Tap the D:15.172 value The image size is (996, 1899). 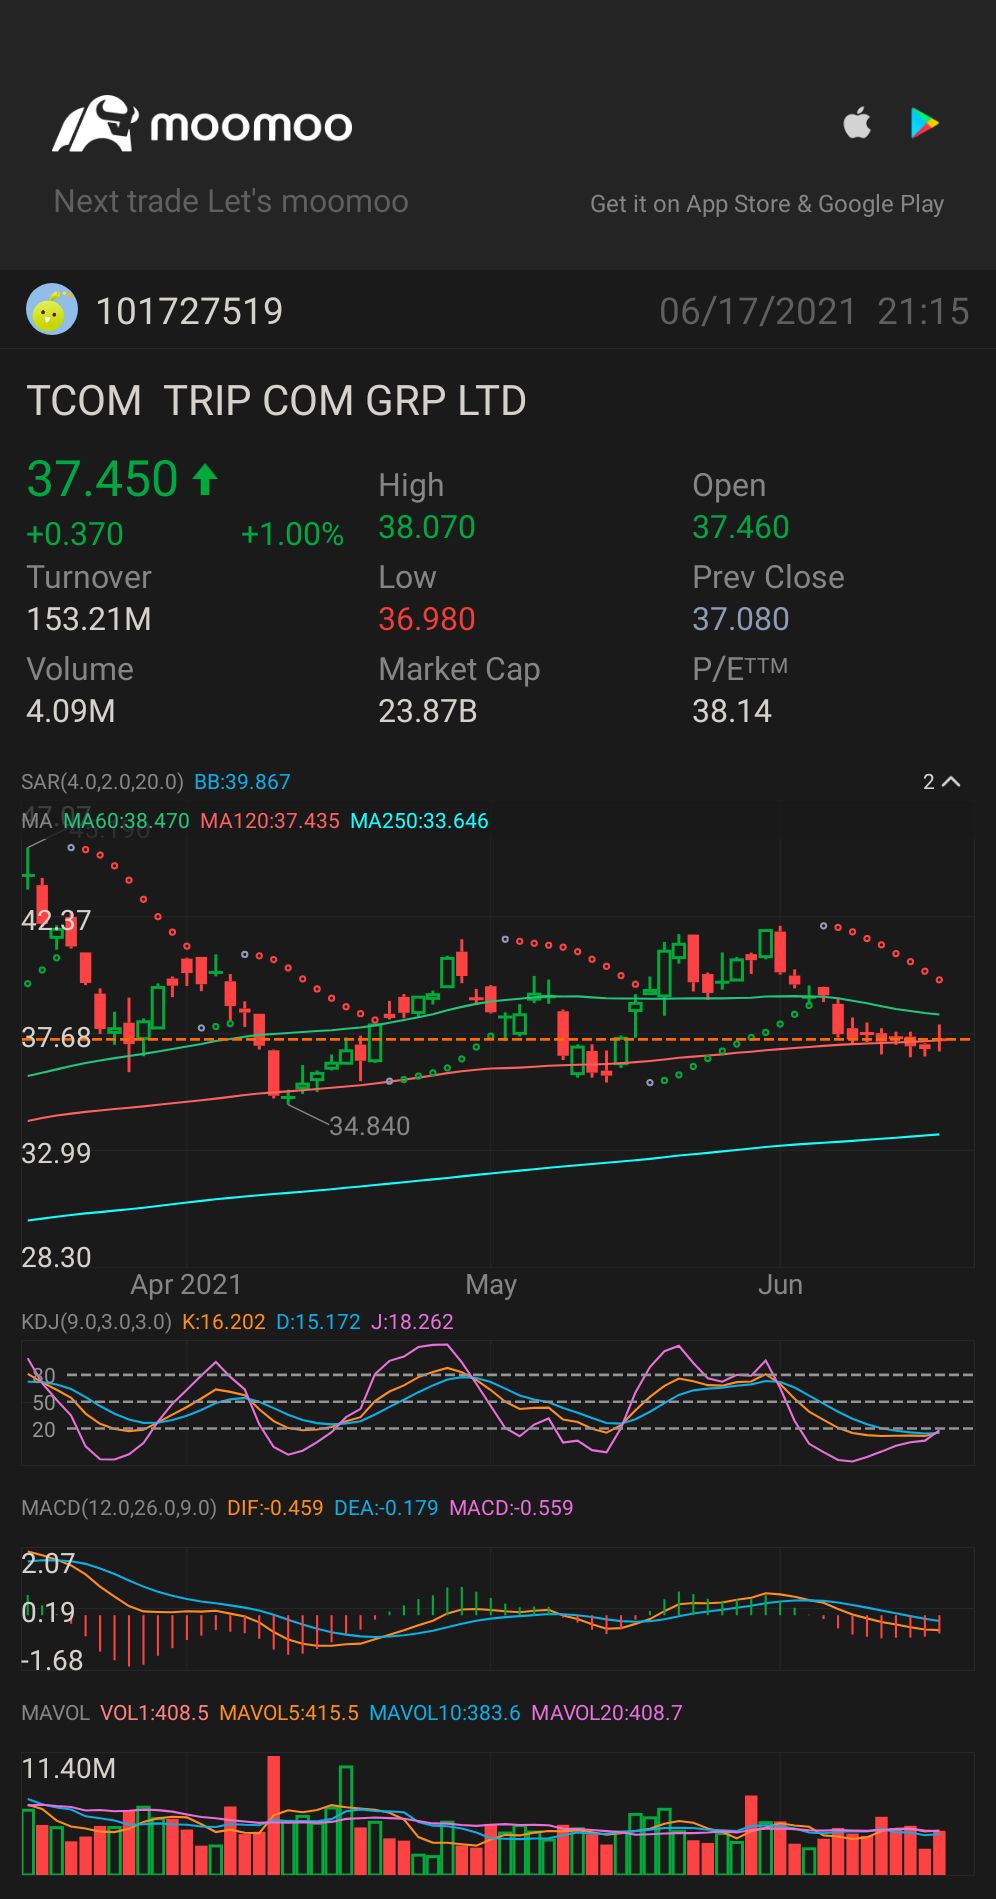coord(318,1322)
